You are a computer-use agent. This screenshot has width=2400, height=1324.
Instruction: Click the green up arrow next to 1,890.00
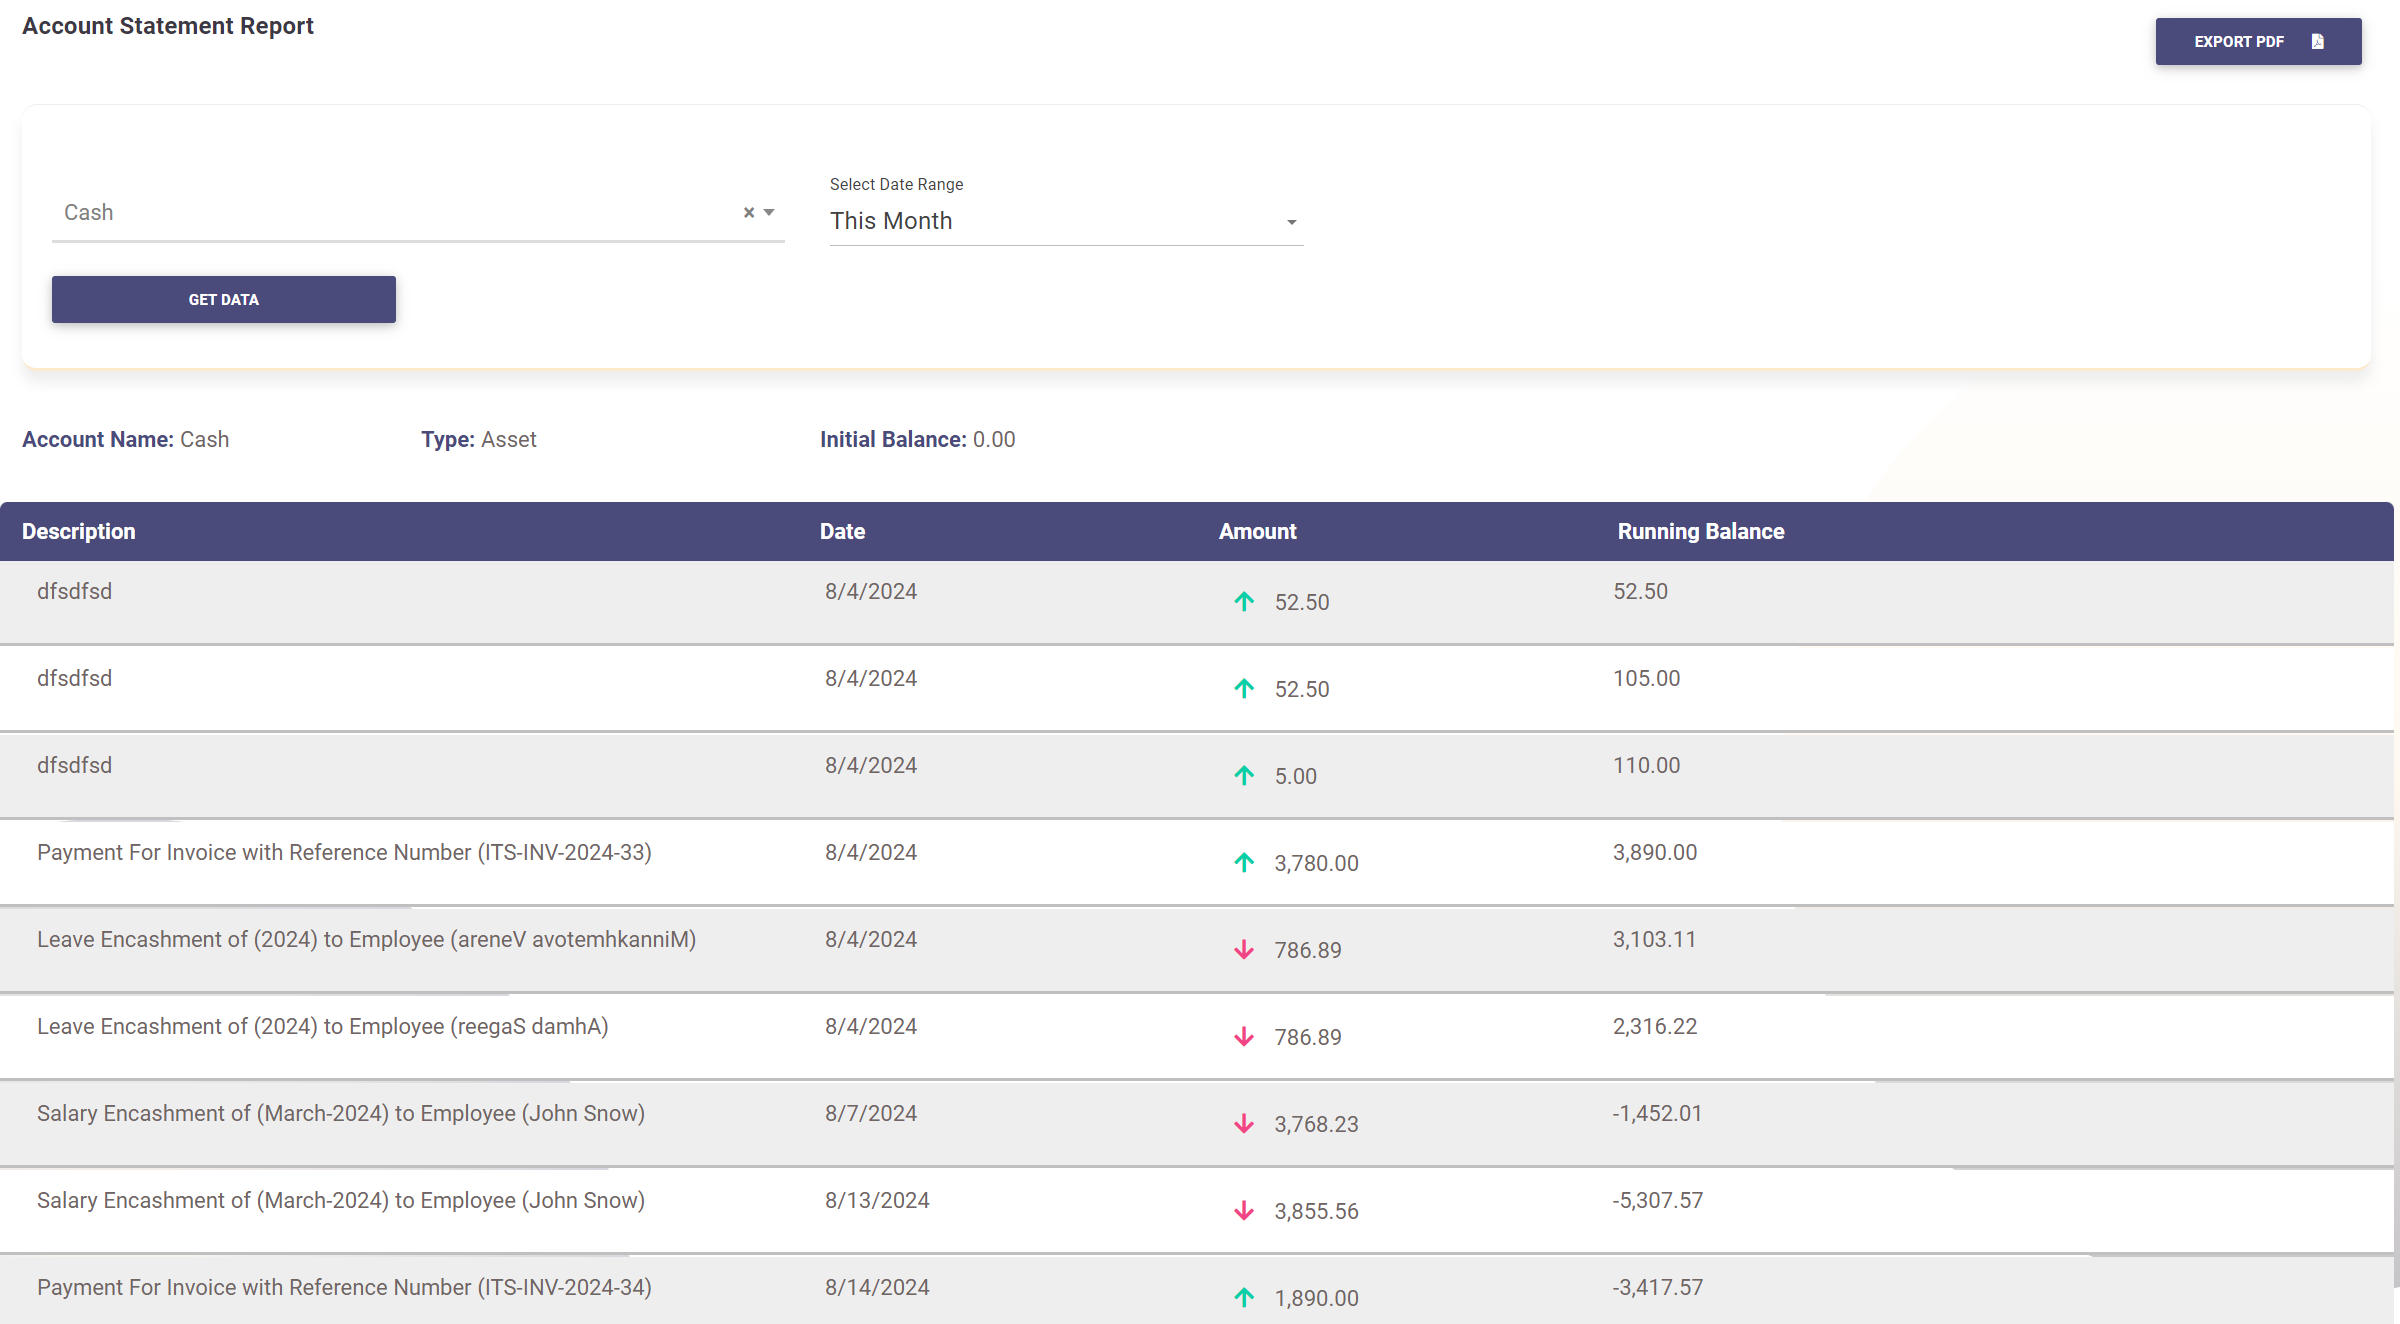click(x=1244, y=1297)
